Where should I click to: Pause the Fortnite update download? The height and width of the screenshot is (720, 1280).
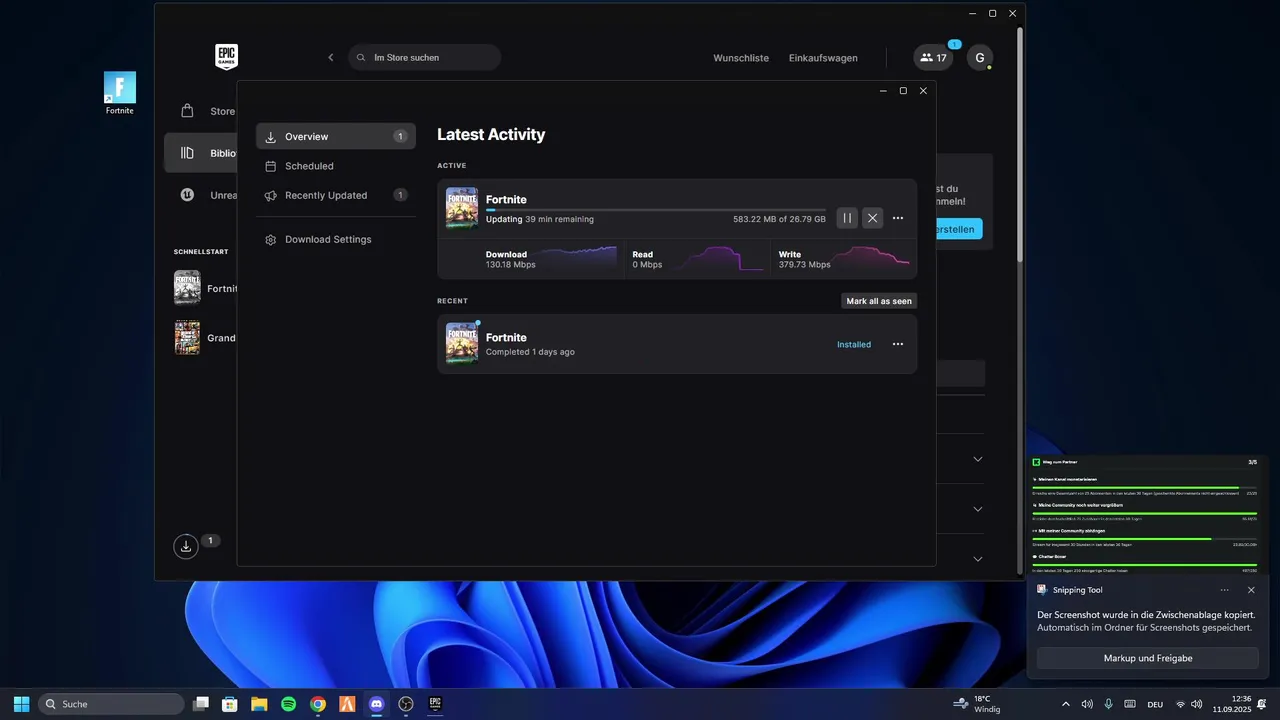[x=847, y=218]
